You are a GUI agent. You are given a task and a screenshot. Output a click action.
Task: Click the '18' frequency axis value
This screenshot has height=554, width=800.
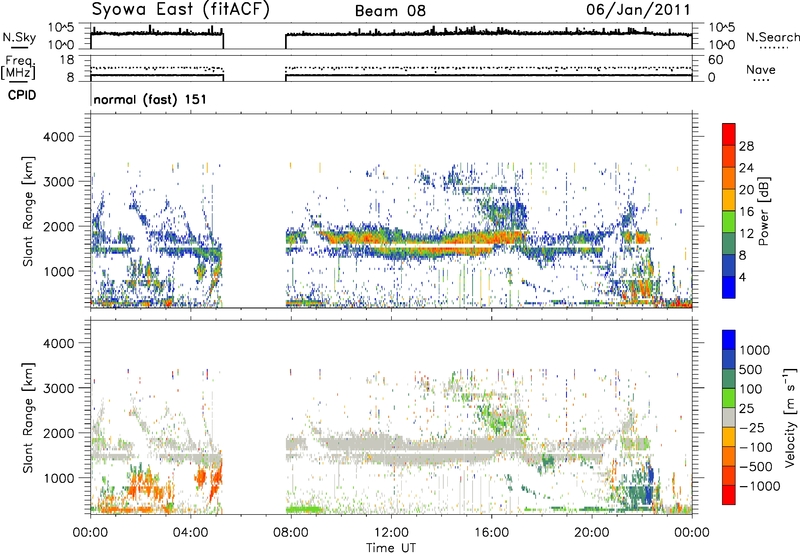coord(67,60)
